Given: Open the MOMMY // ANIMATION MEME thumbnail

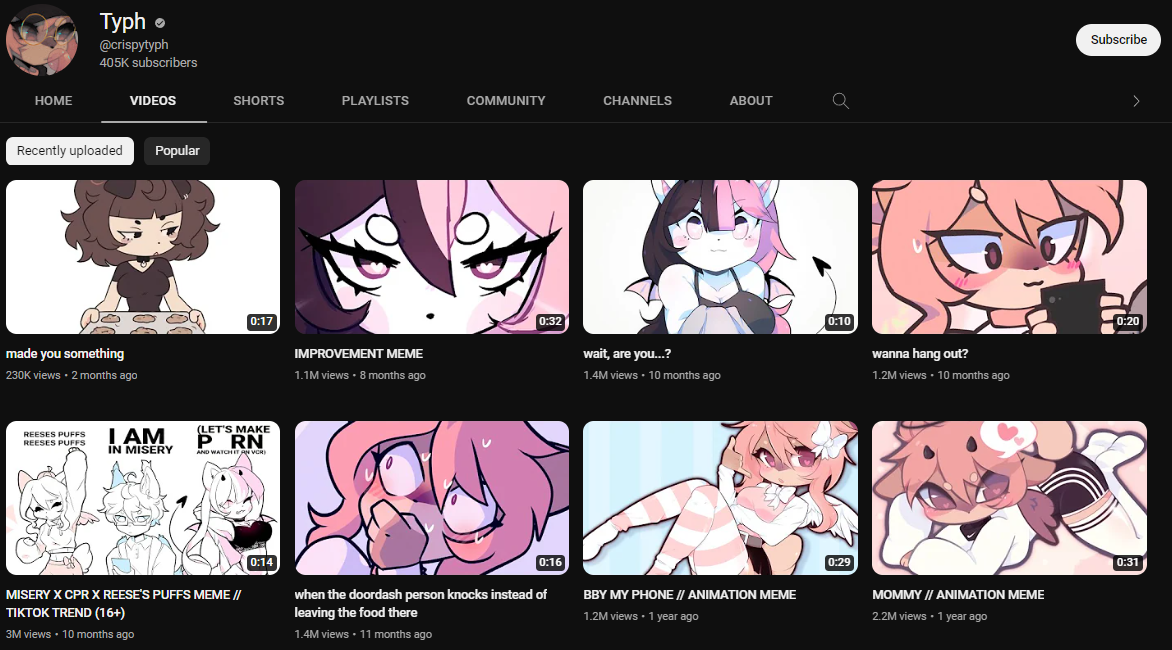Looking at the screenshot, I should [1009, 498].
